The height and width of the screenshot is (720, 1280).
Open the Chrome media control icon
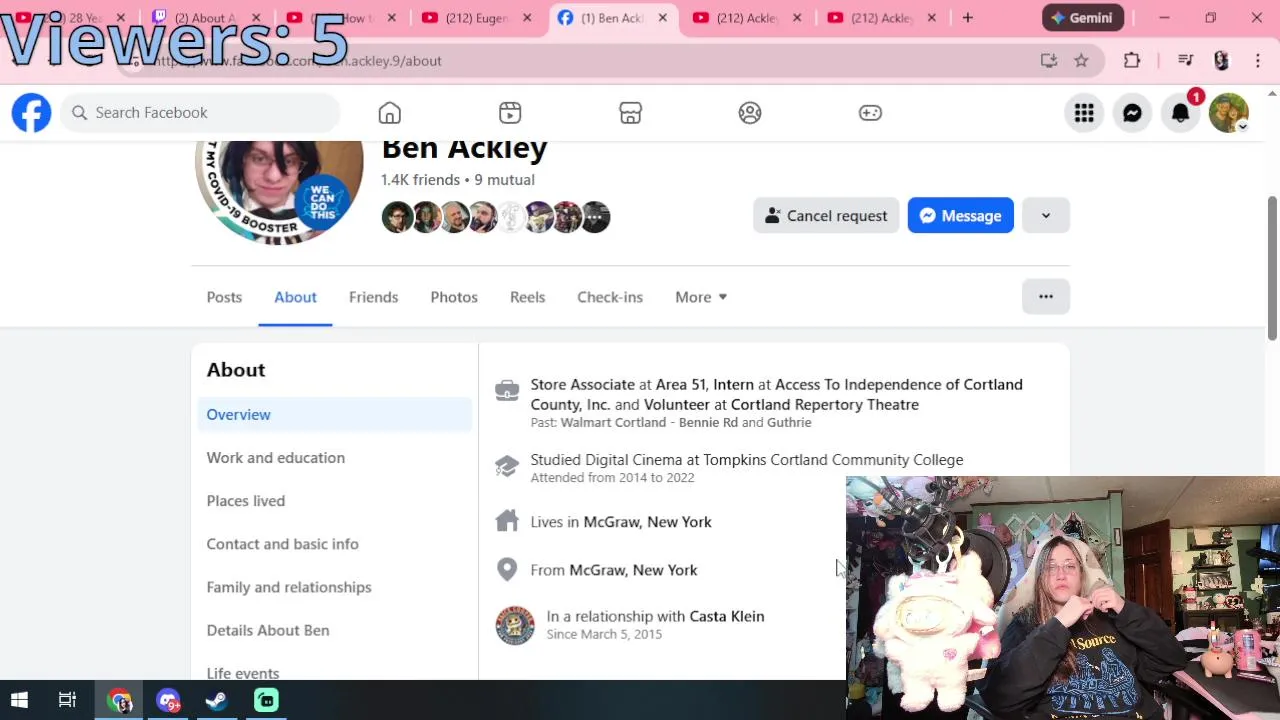tap(1185, 61)
